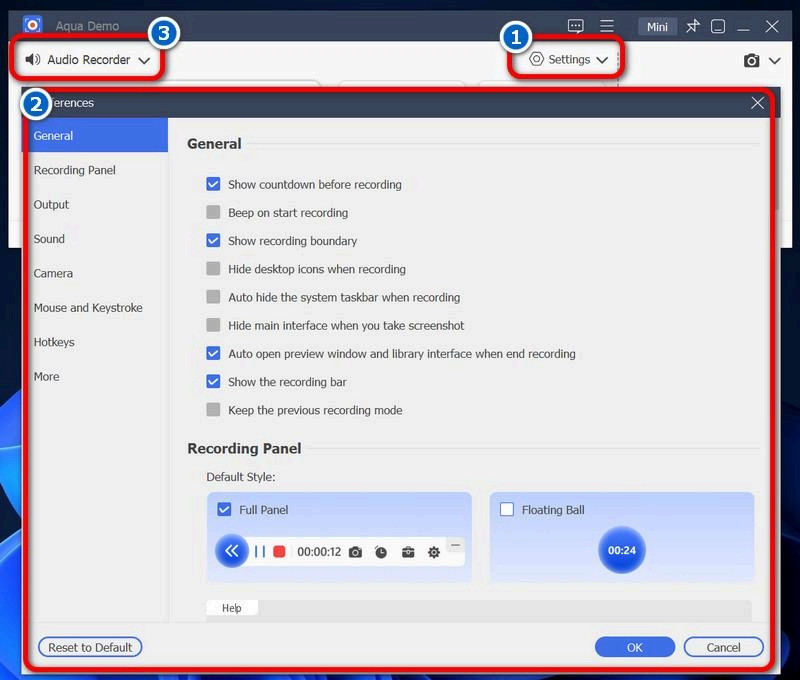Screen dimensions: 800x680
Task: Toggle the Full Panel style checkbox
Action: pyautogui.click(x=224, y=509)
